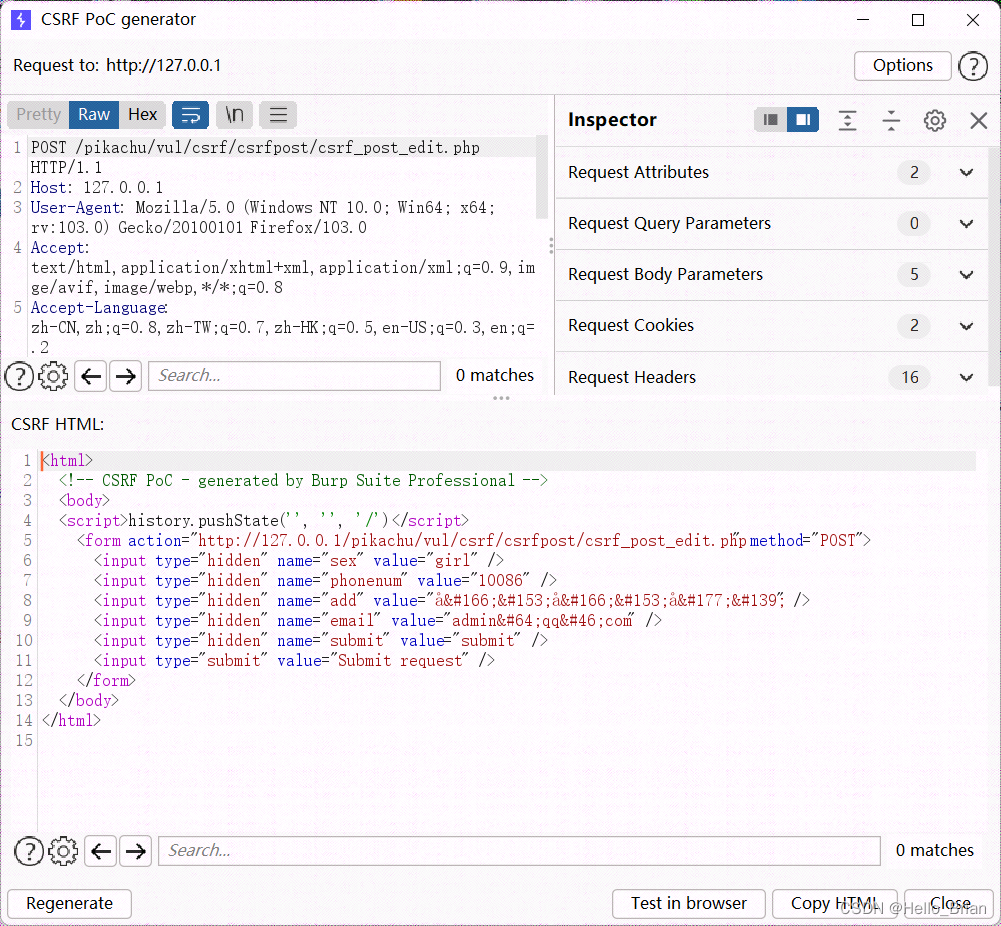
Task: Click hidden input line named email
Action: pos(377,620)
